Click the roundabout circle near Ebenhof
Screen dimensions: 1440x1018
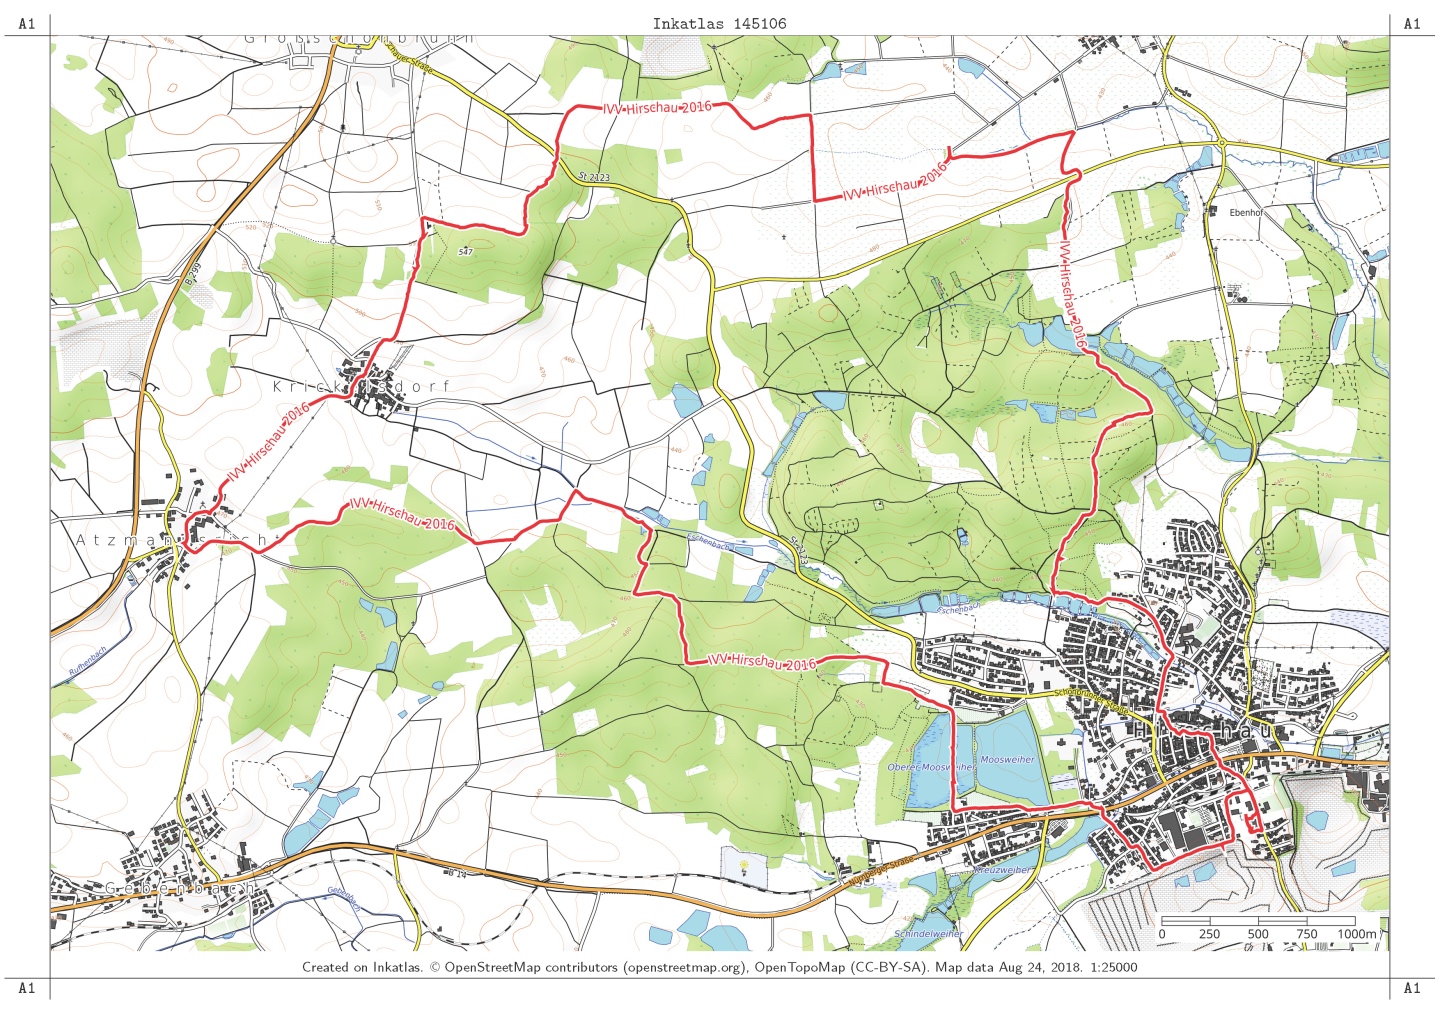point(1222,144)
